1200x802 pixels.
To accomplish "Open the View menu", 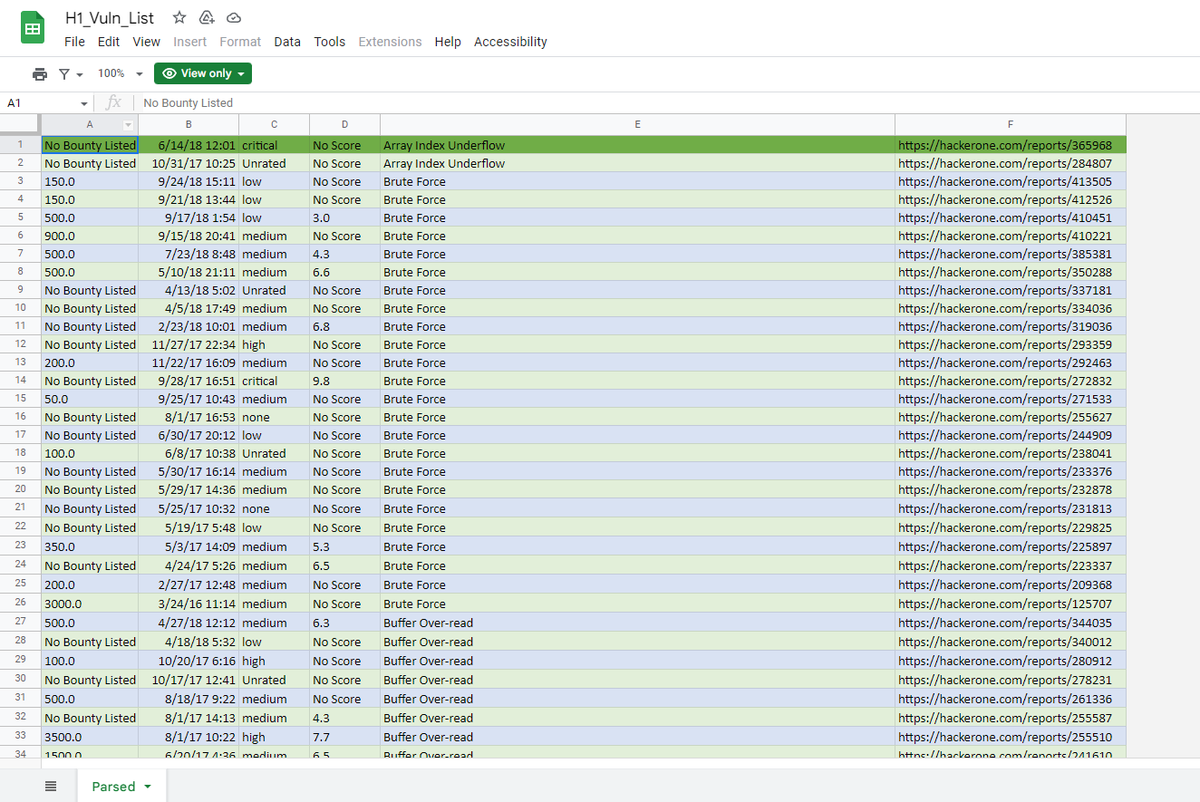I will click(x=146, y=42).
